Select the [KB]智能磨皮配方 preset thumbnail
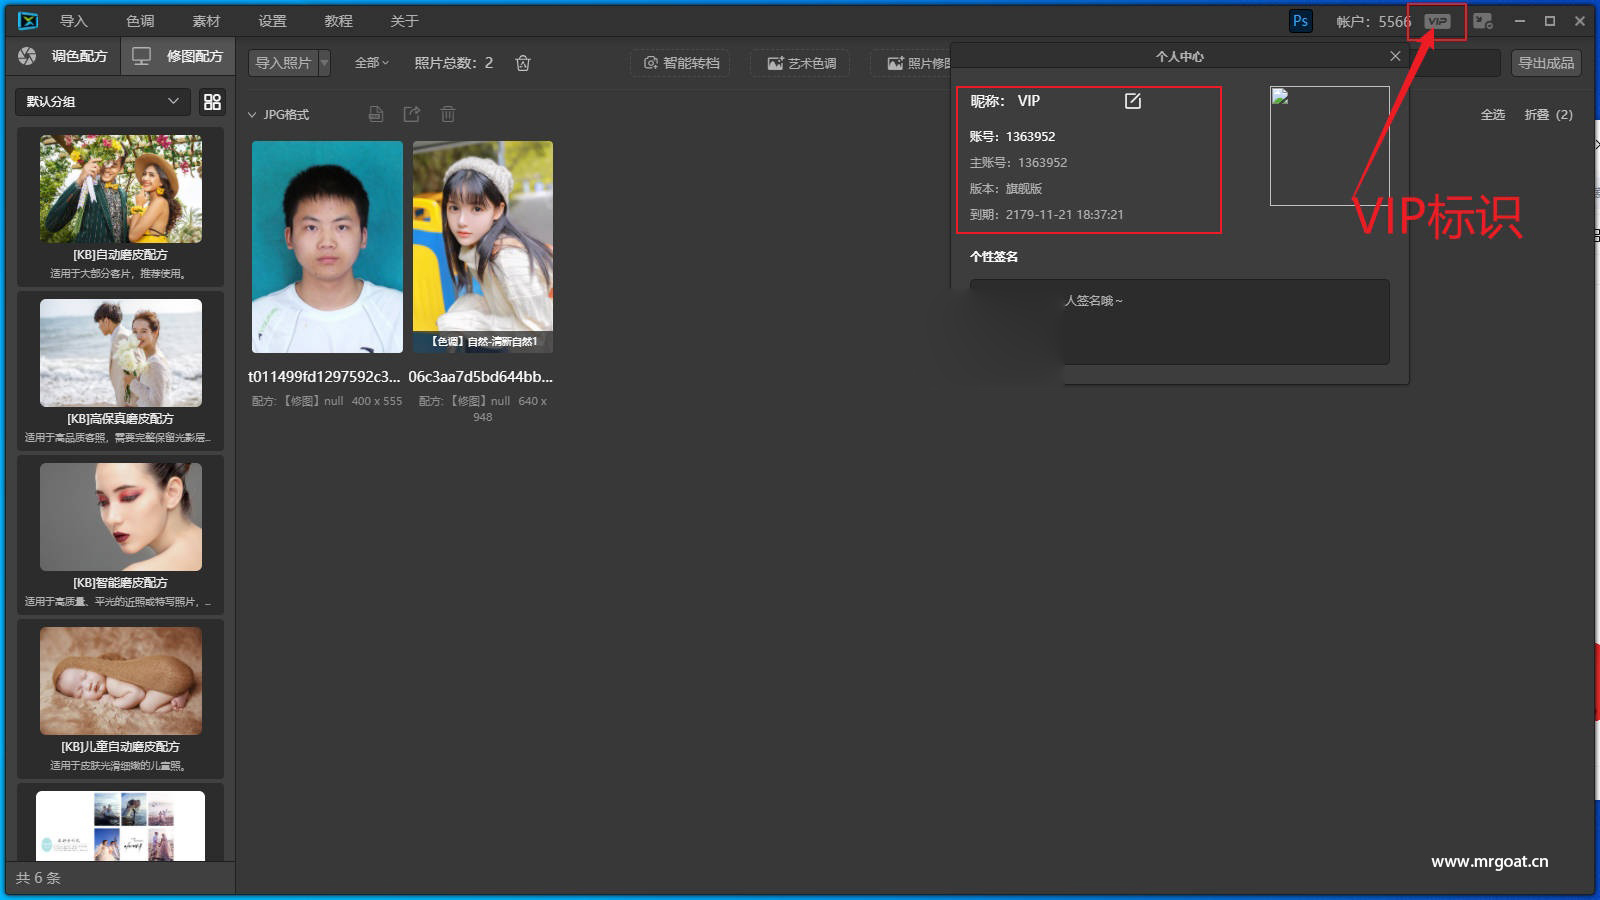Image resolution: width=1600 pixels, height=900 pixels. click(120, 517)
